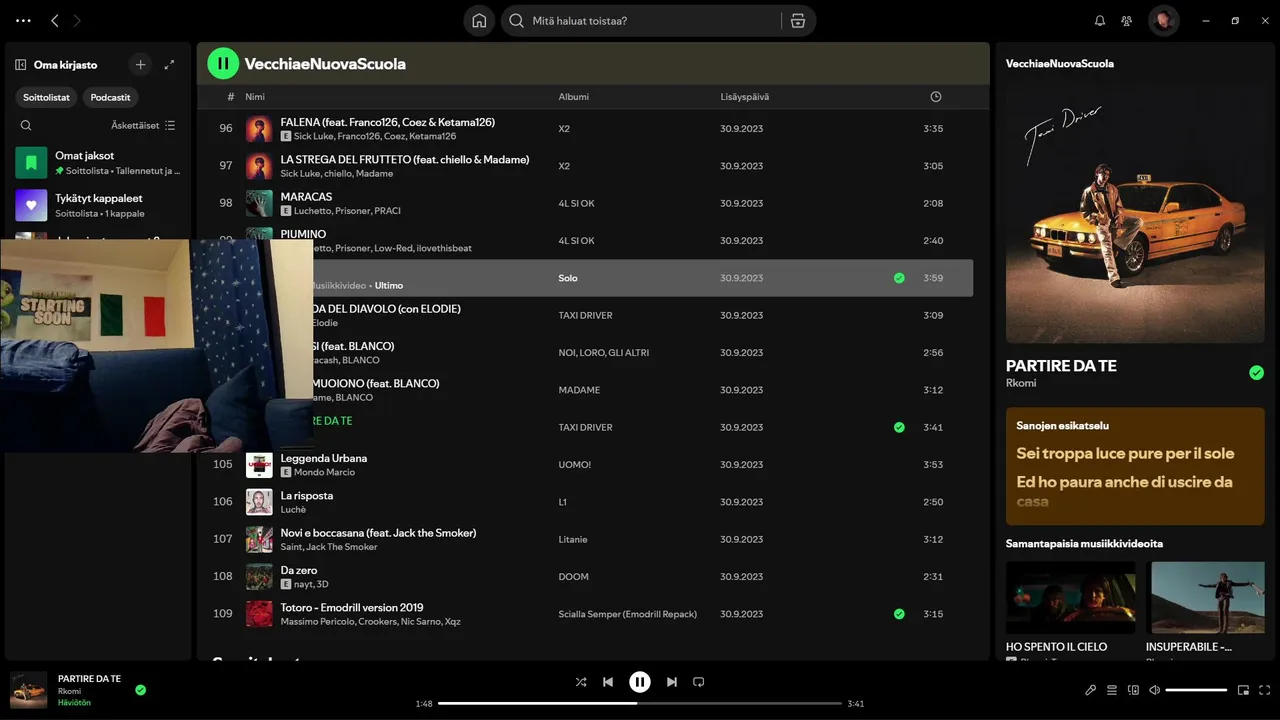Screen dimensions: 1280x720
Task: Open the Scialla Semper (Emodrill Repack) album
Action: [627, 614]
